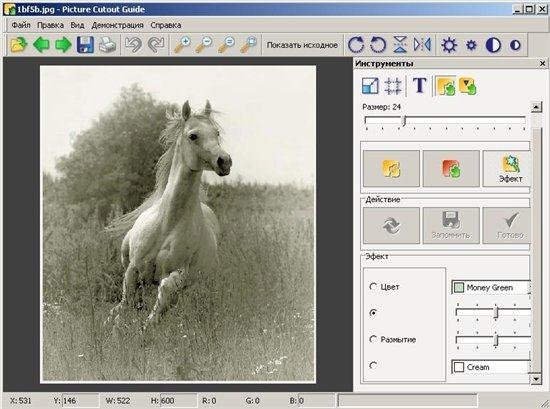Print the picture using printer icon

pos(107,45)
